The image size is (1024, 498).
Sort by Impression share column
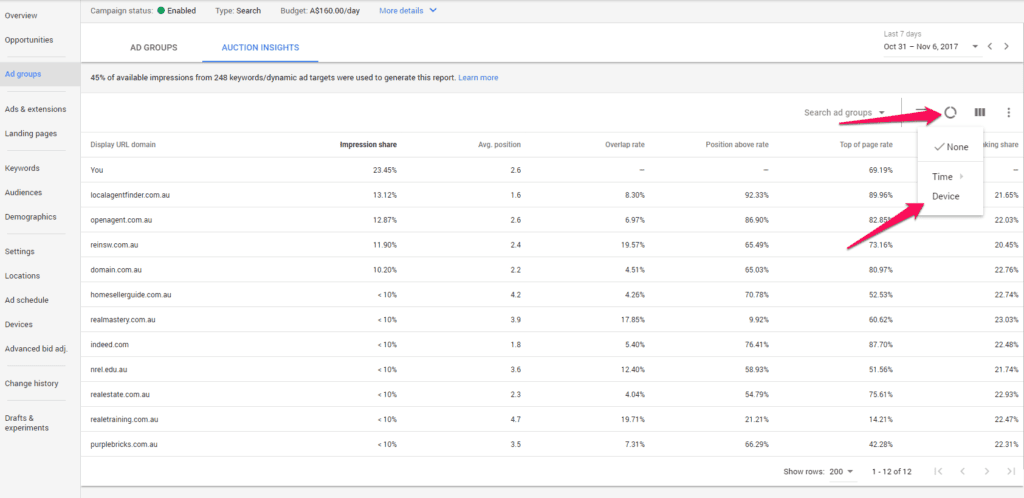[368, 144]
